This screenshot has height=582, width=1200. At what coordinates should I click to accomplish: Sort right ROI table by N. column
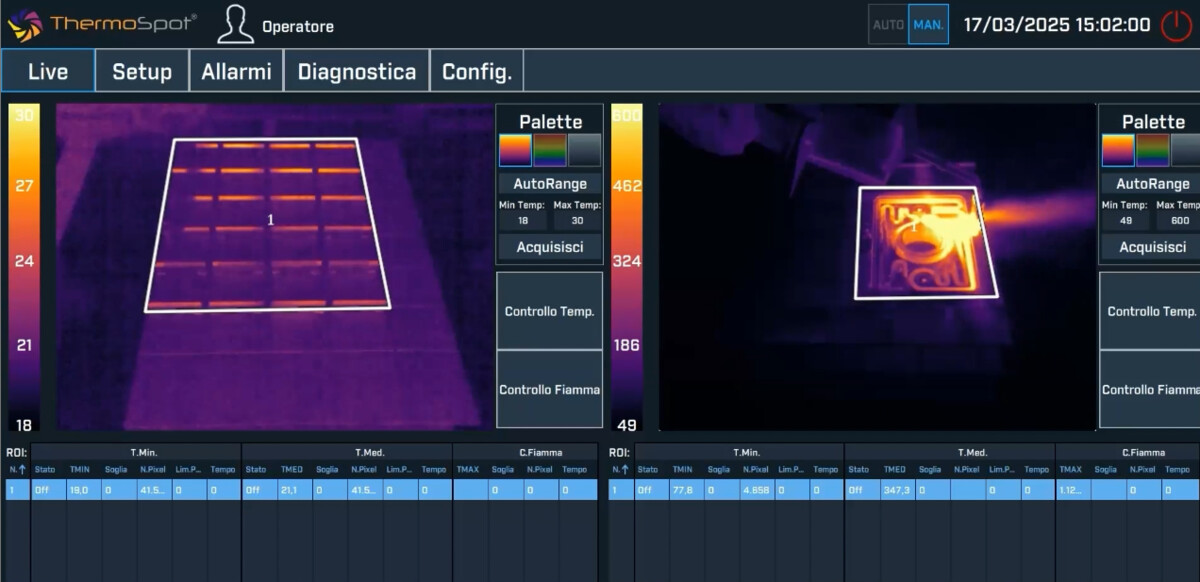coord(620,469)
